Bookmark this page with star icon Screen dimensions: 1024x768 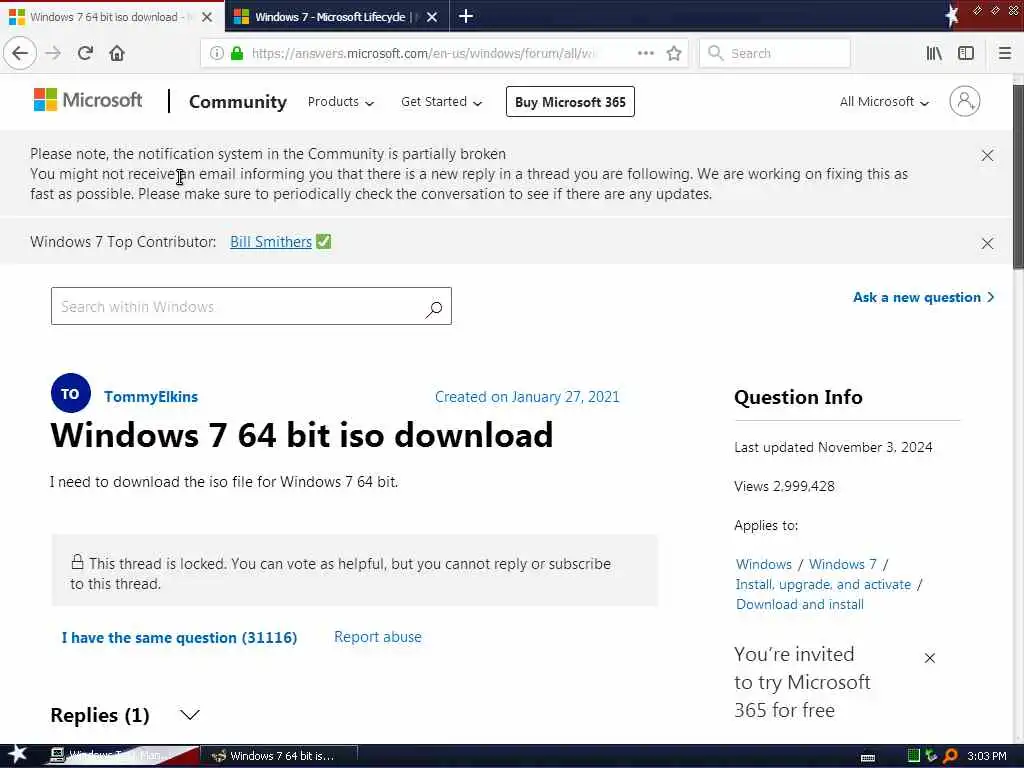tap(674, 53)
